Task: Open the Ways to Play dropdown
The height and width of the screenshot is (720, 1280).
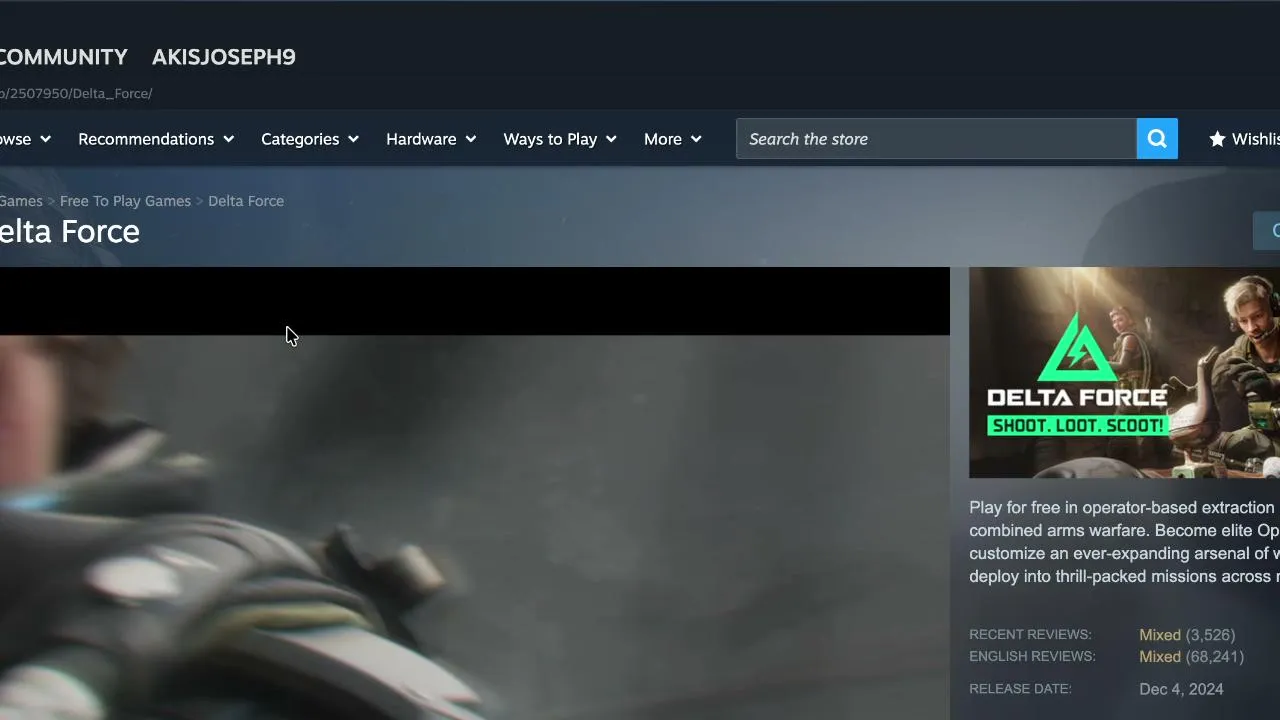Action: pos(560,139)
